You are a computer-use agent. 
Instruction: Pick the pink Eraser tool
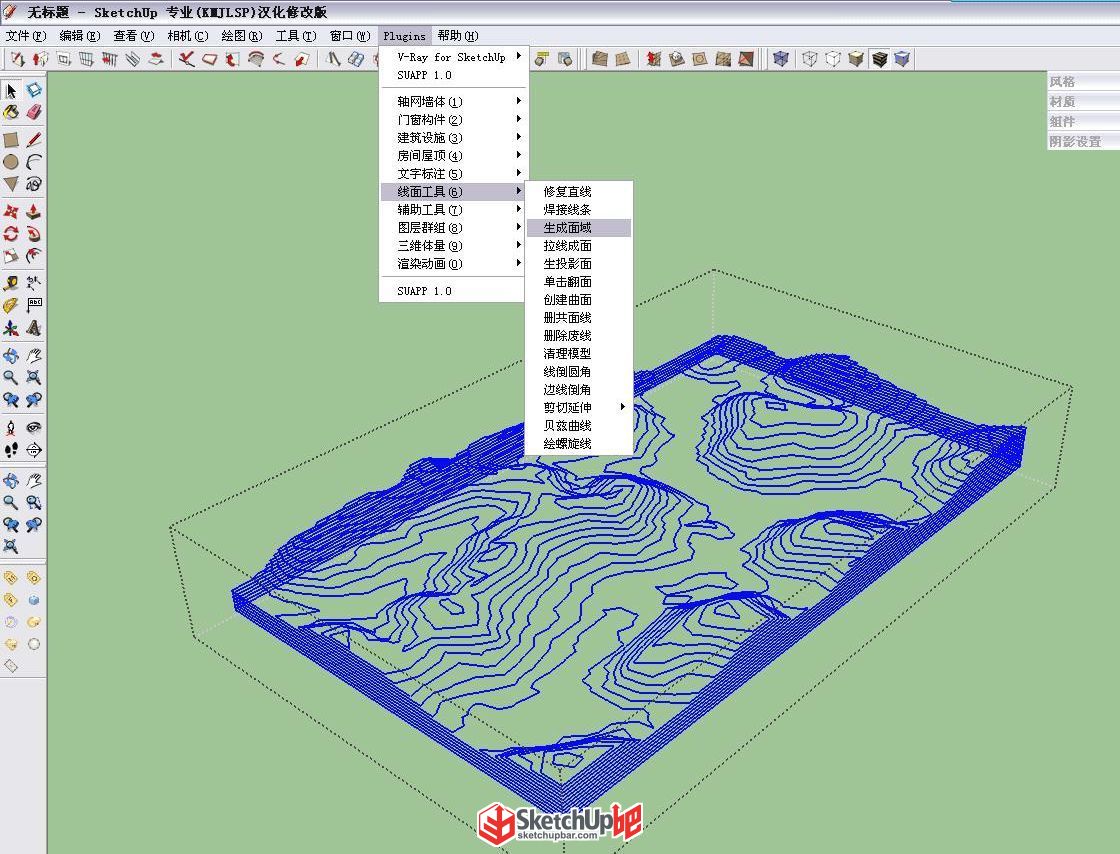[34, 113]
